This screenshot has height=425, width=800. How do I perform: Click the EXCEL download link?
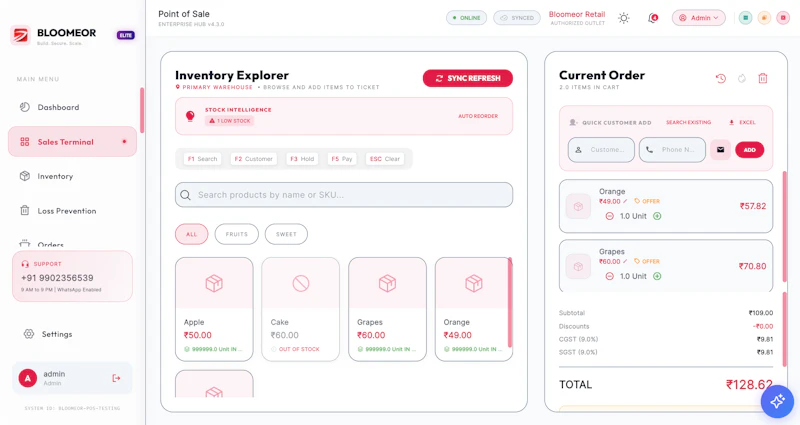(742, 122)
